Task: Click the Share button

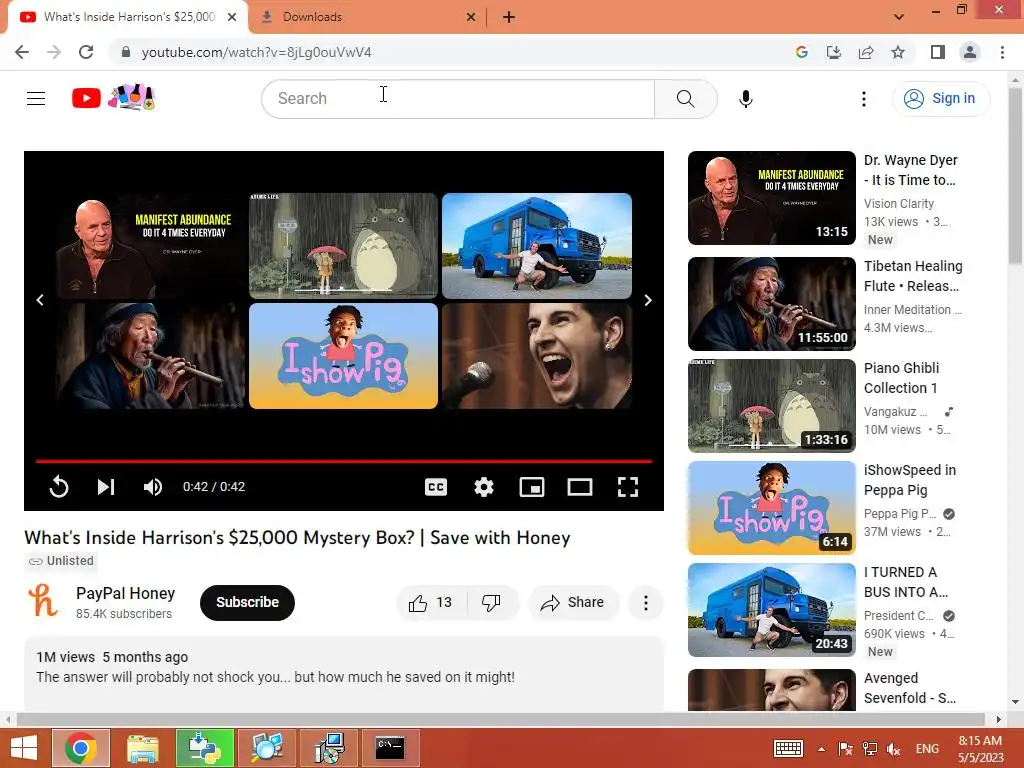Action: 573,603
